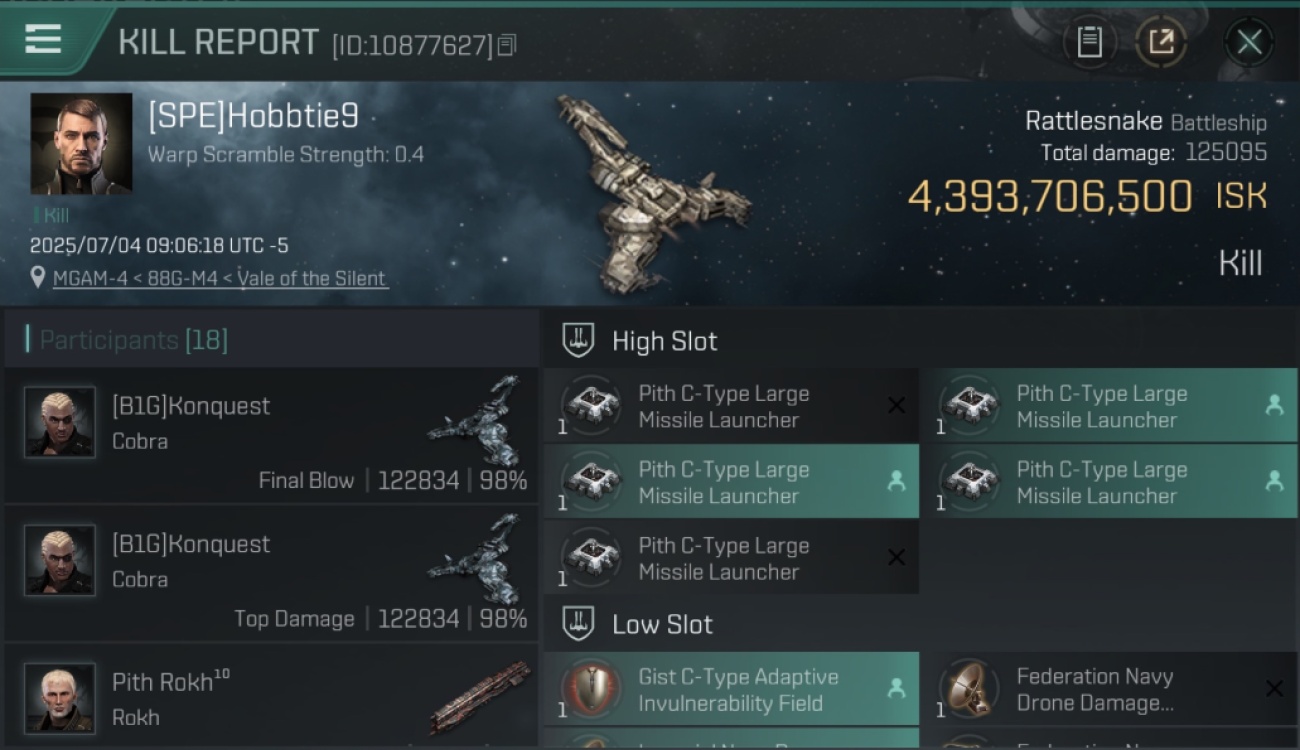Select the High Slot section icon
Image resolution: width=1300 pixels, height=750 pixels.
pos(578,340)
